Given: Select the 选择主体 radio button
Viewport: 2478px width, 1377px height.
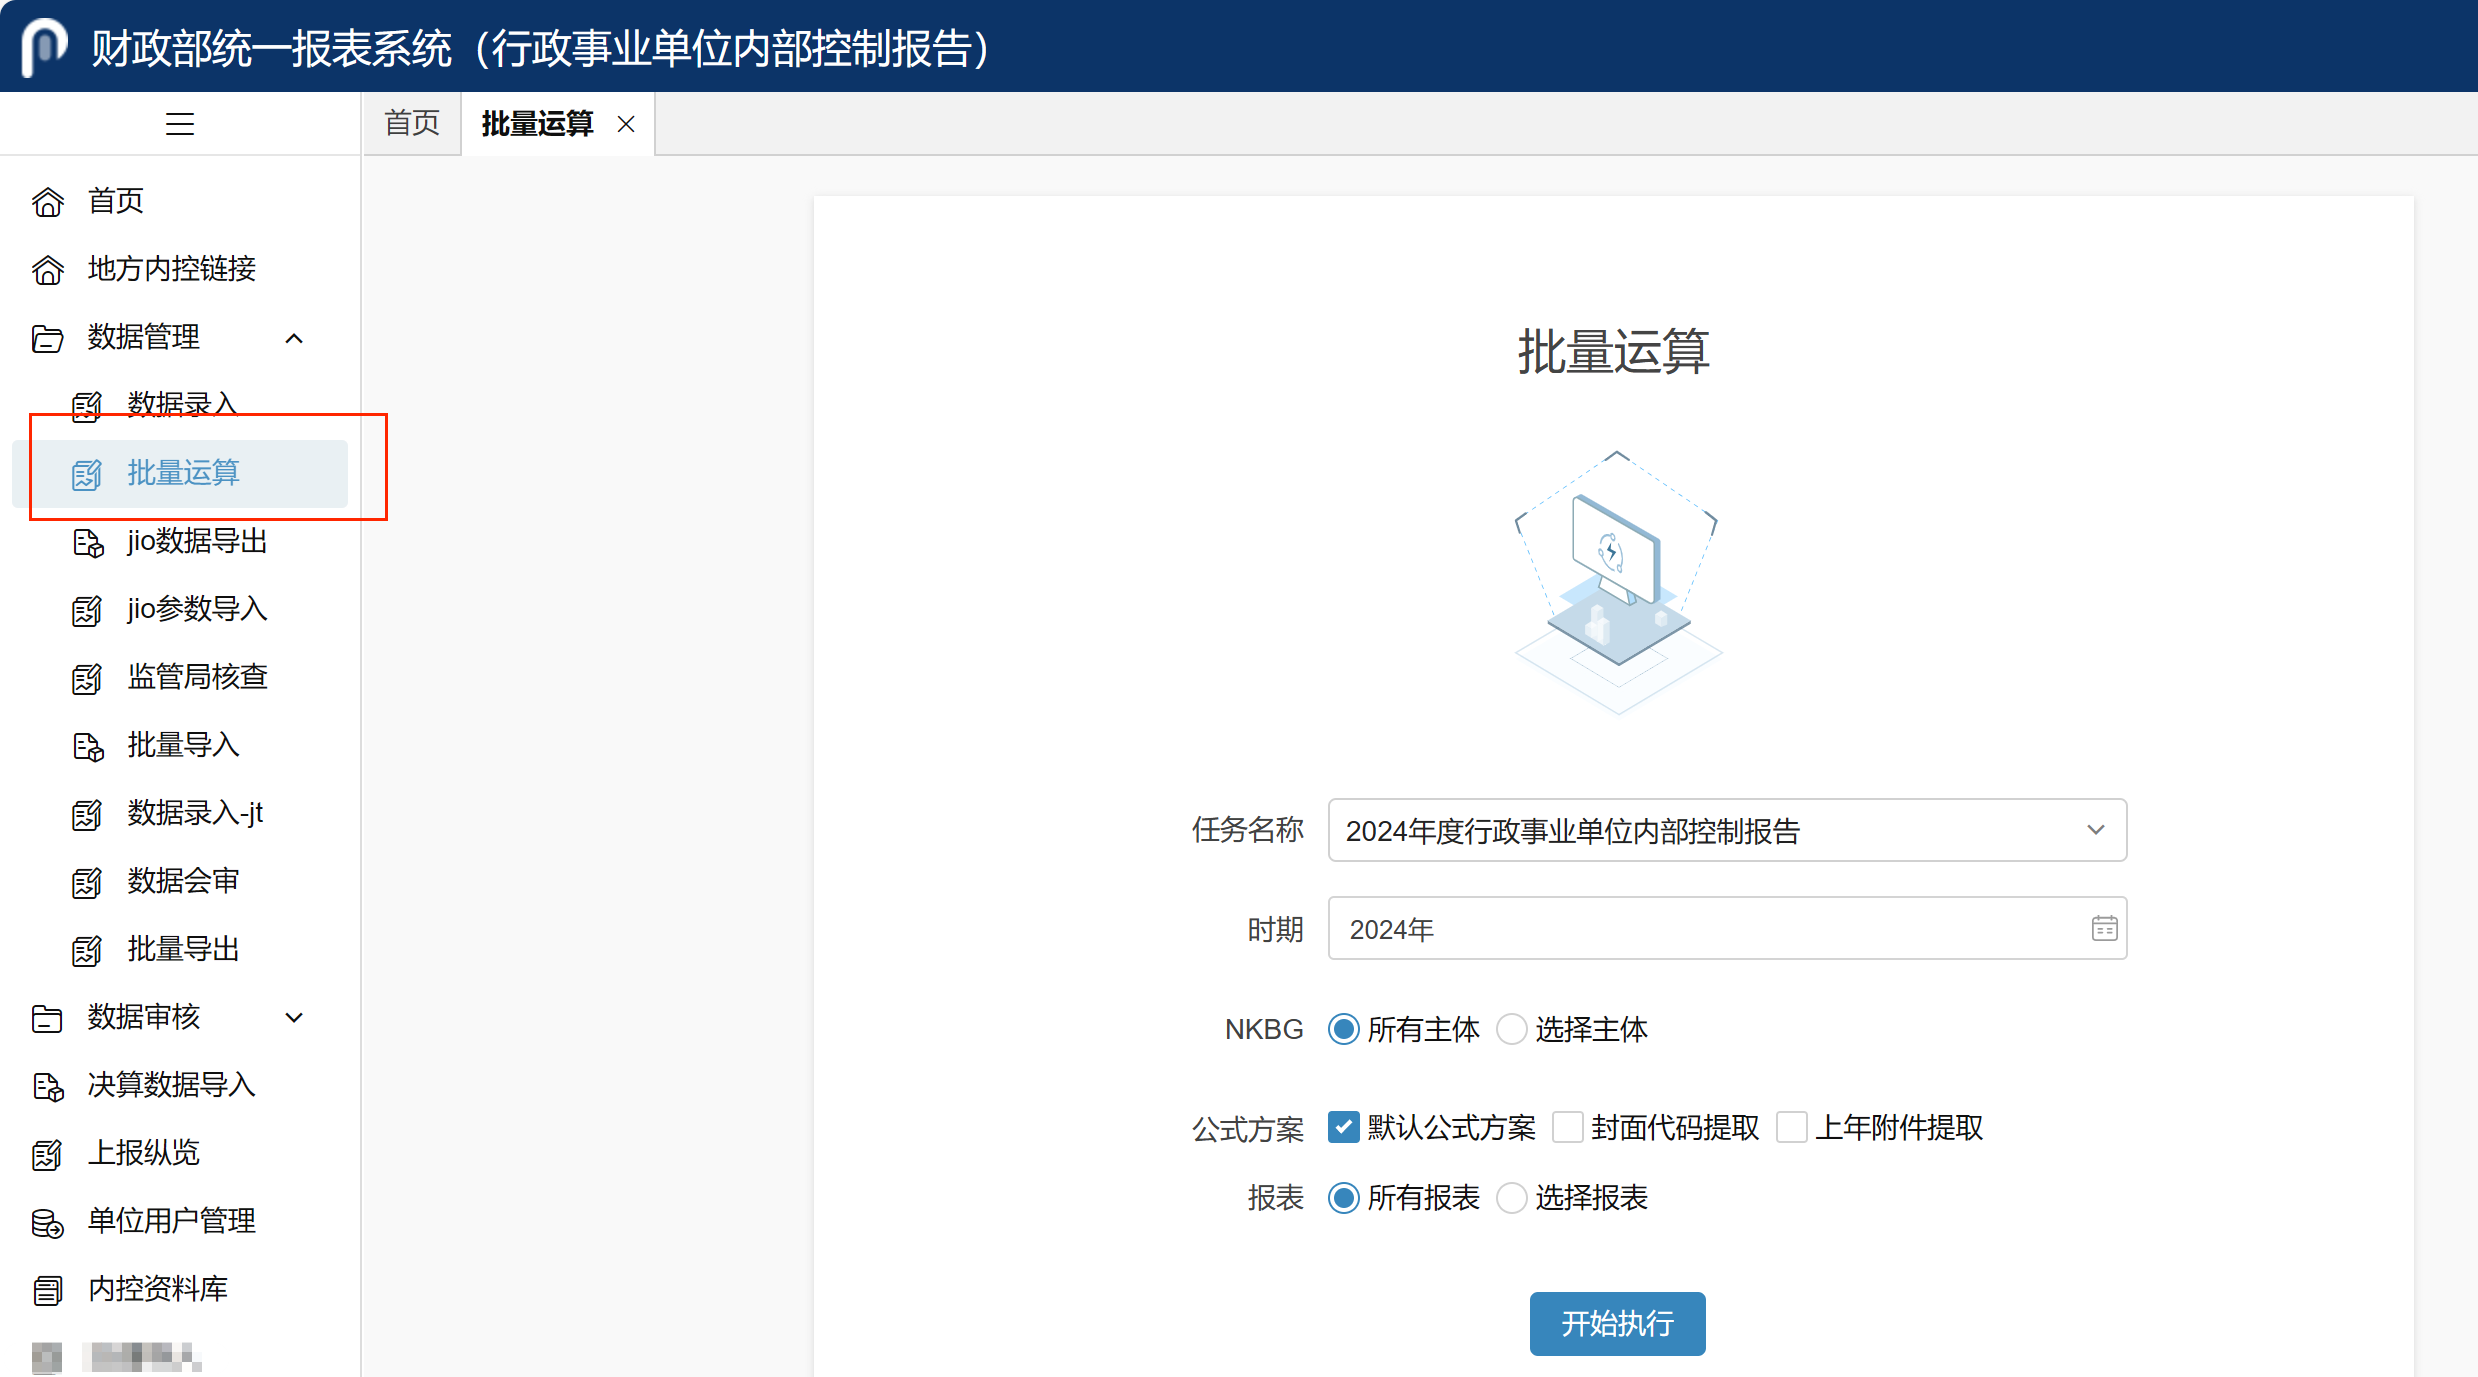Looking at the screenshot, I should point(1512,1029).
